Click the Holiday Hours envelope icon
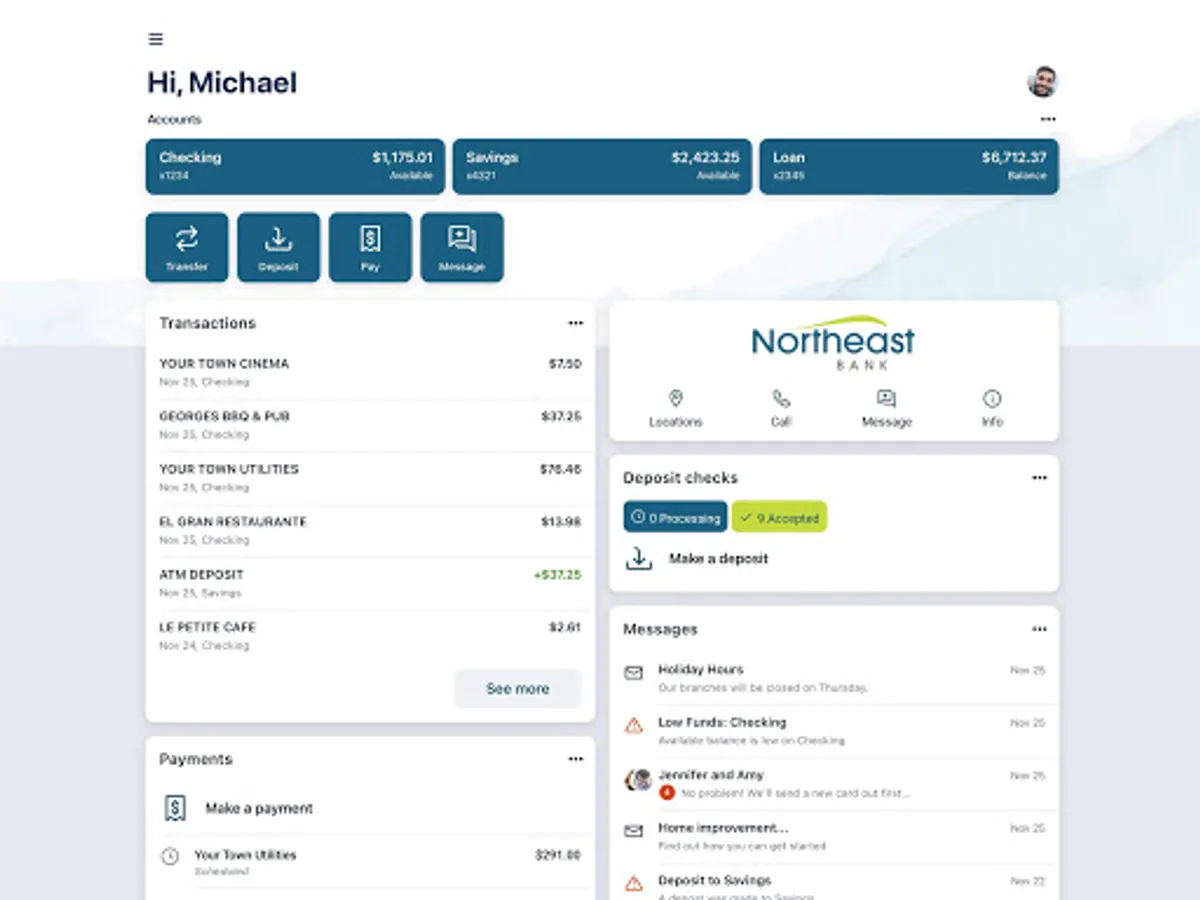This screenshot has height=900, width=1200. pos(633,674)
